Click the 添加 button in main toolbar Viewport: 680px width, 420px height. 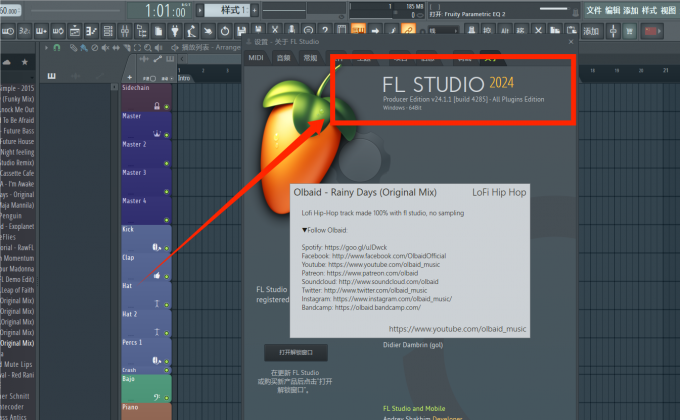coord(591,31)
